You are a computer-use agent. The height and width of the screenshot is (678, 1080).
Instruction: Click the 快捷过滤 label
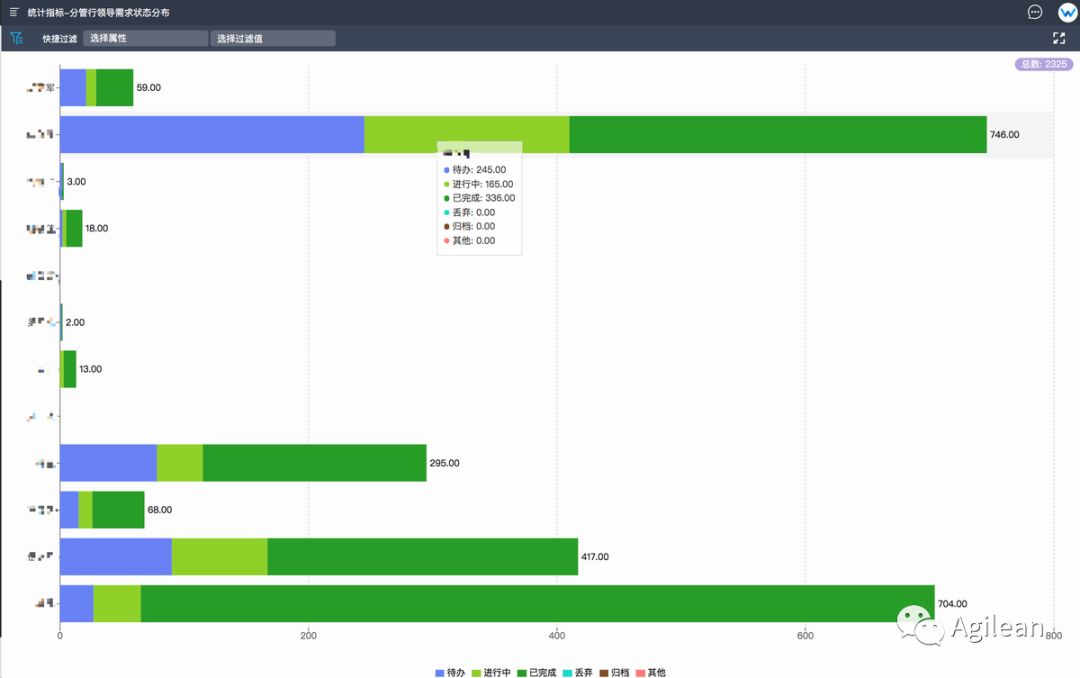(x=59, y=39)
